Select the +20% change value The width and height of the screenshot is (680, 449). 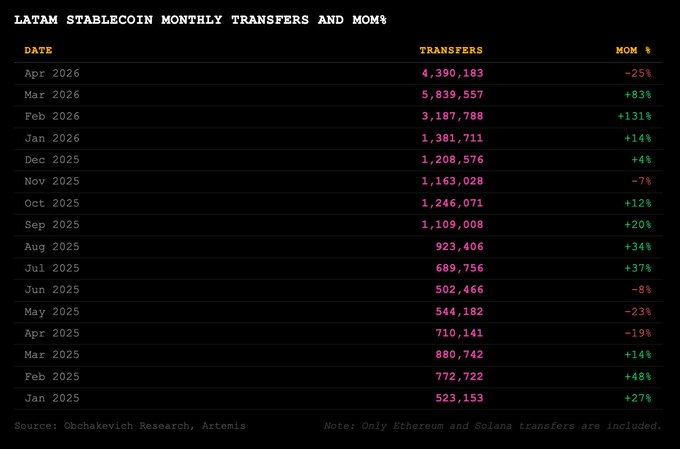(638, 225)
